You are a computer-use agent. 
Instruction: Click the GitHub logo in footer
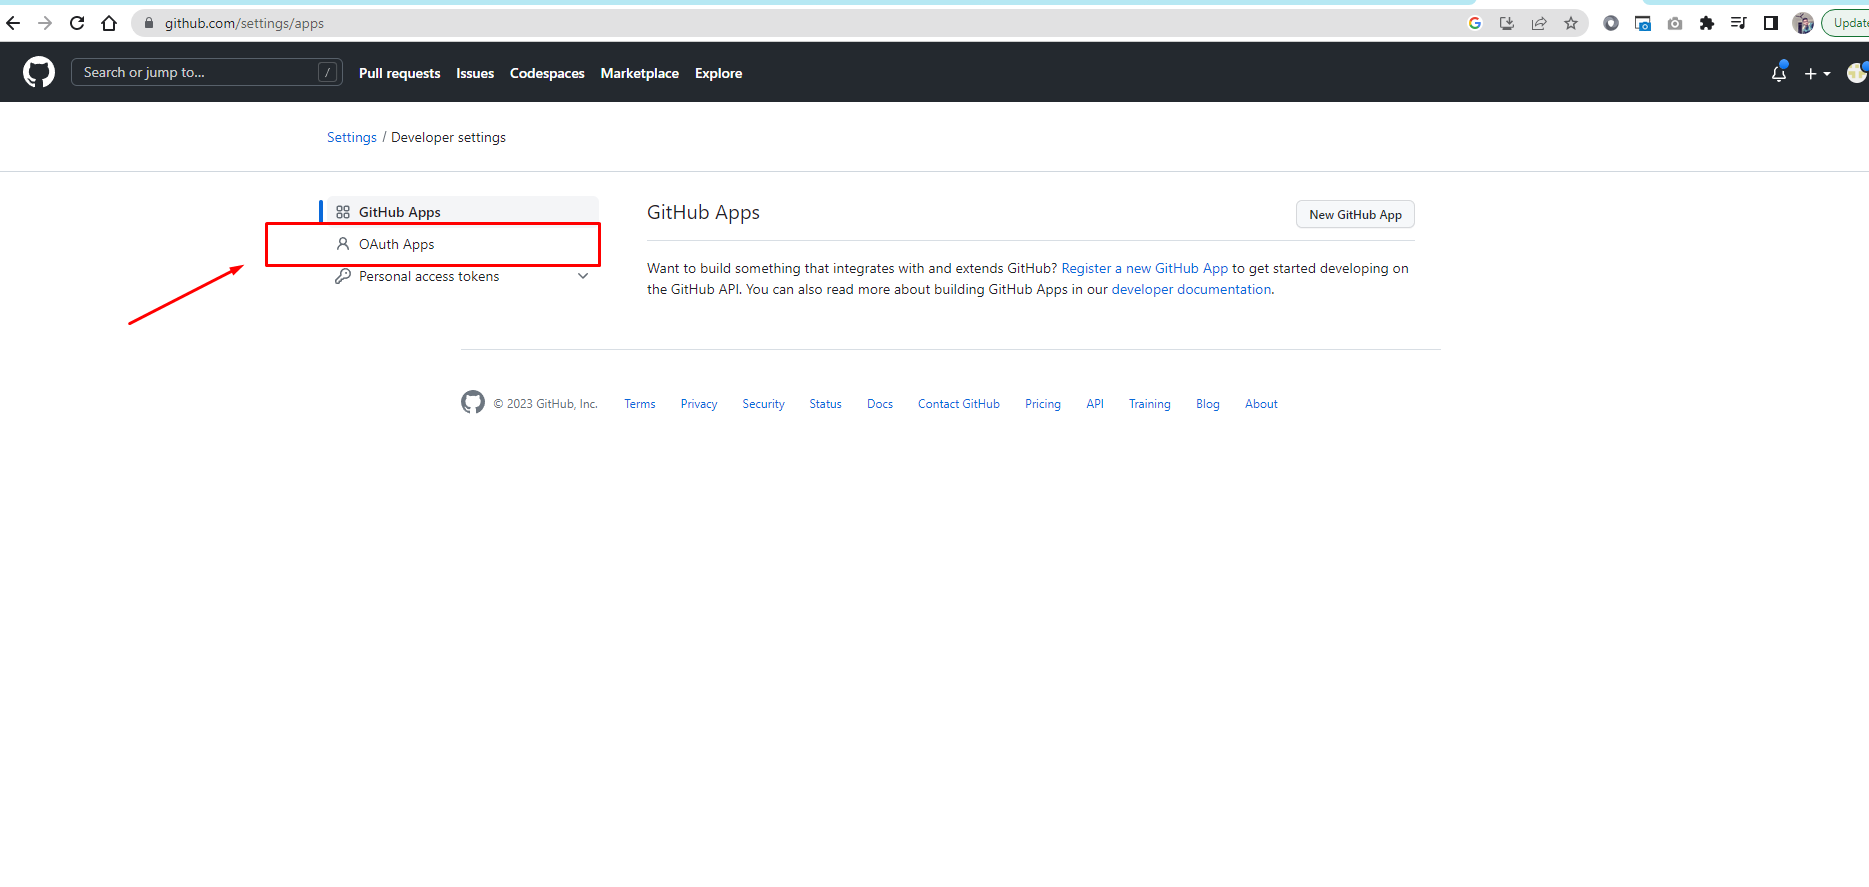click(x=473, y=402)
